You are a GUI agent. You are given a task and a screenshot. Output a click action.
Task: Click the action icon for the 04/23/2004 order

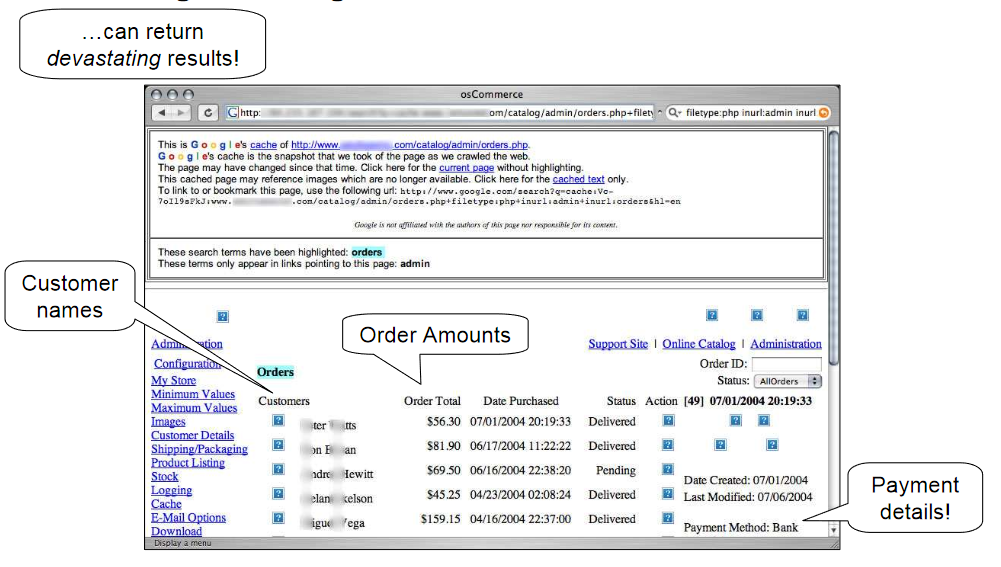(x=668, y=494)
